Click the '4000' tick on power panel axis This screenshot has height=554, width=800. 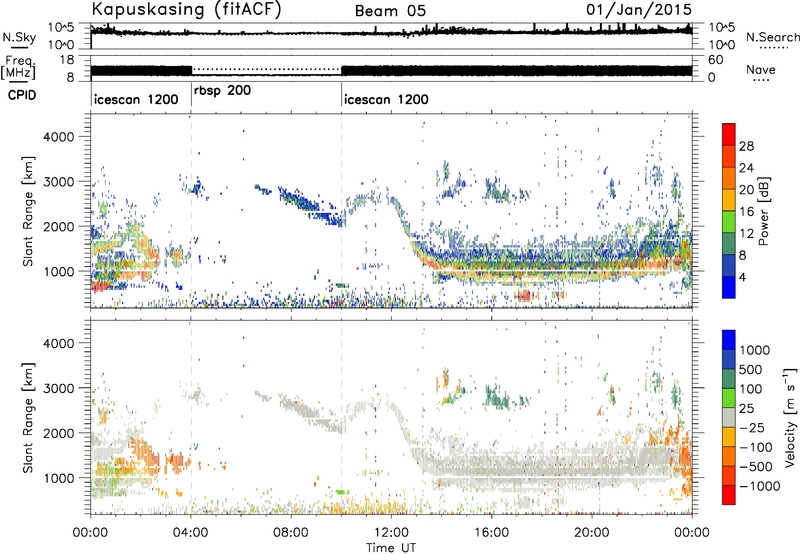pos(58,137)
